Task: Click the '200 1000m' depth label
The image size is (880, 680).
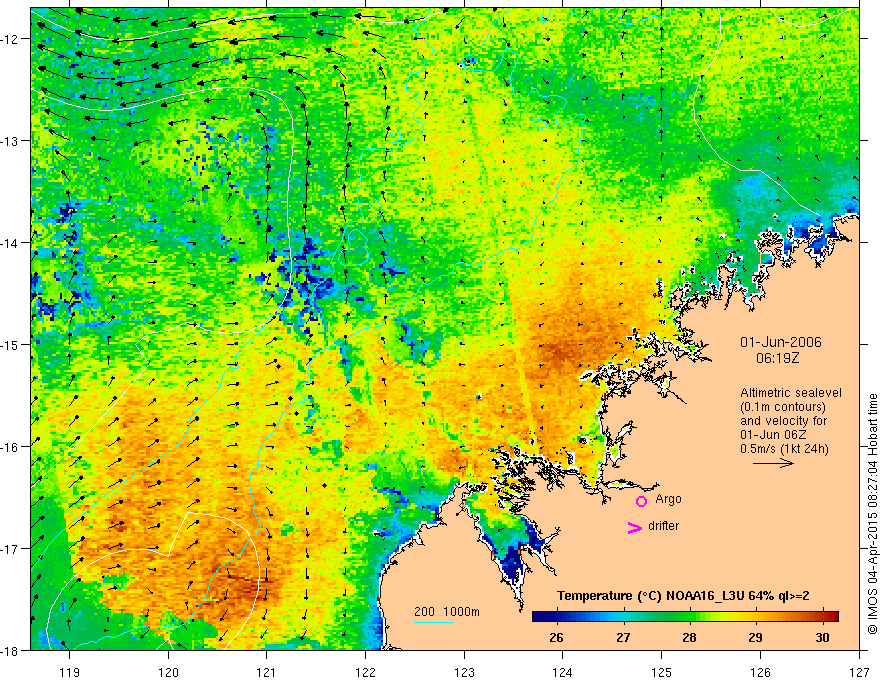Action: tap(447, 612)
